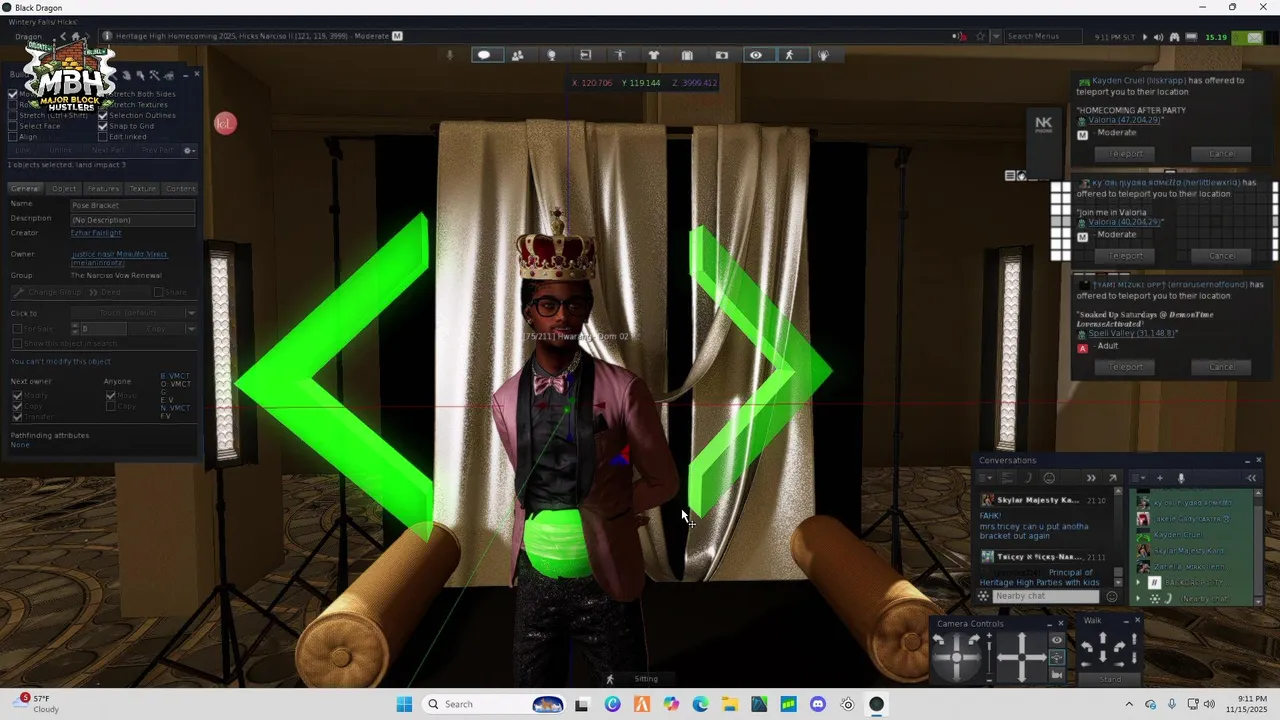
Task: Select the Create wand tool in Build panel
Action: click(154, 75)
